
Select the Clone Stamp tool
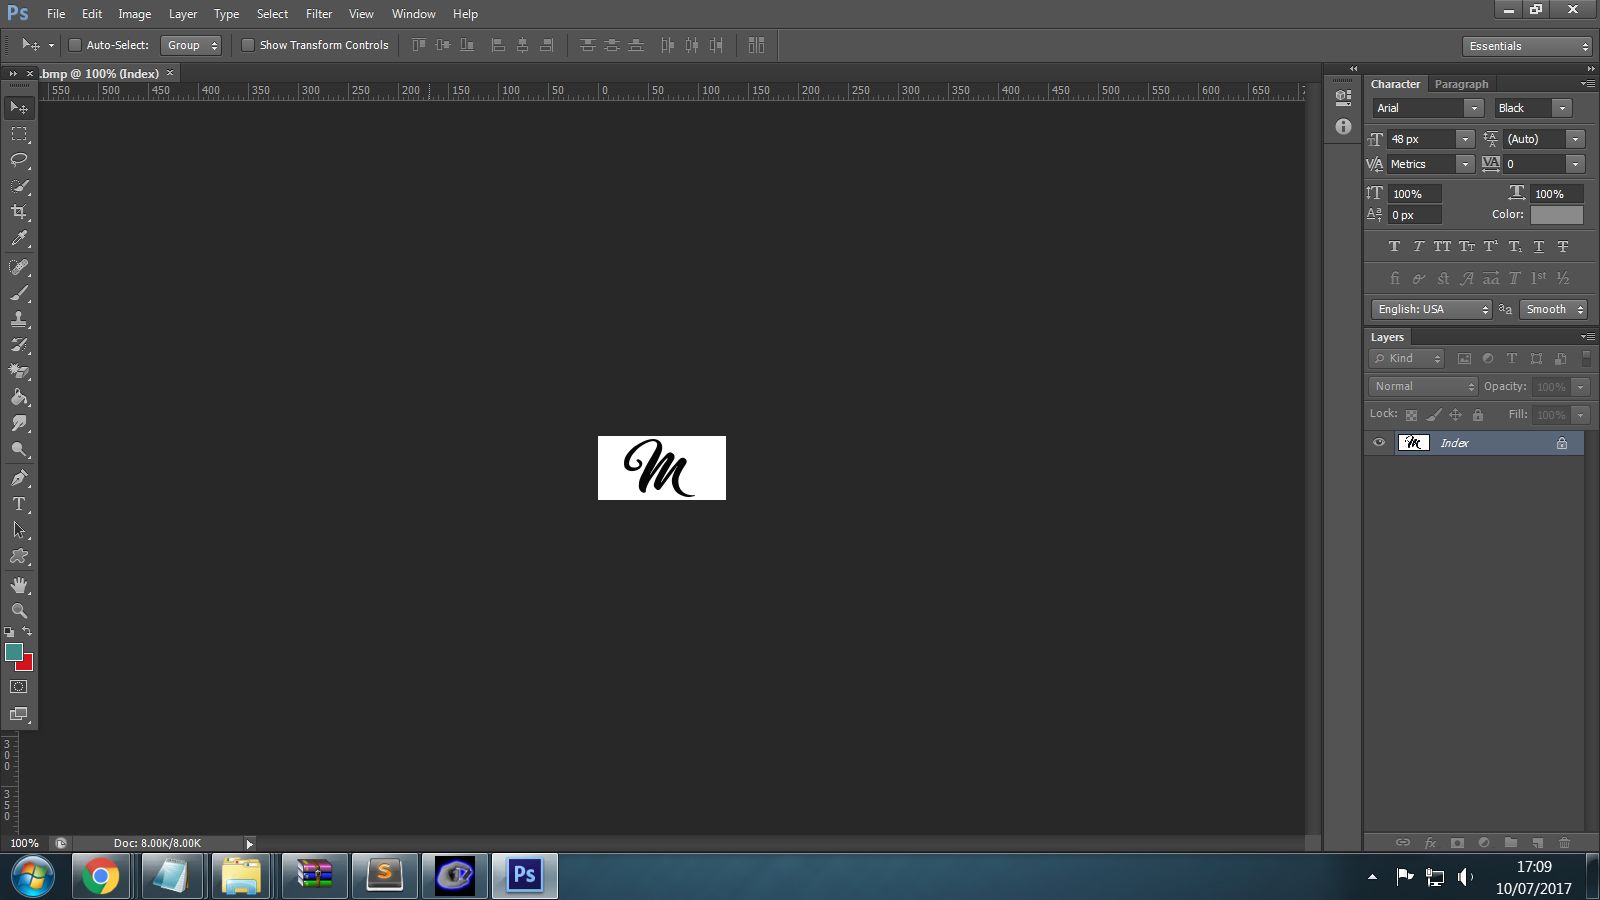[x=19, y=319]
